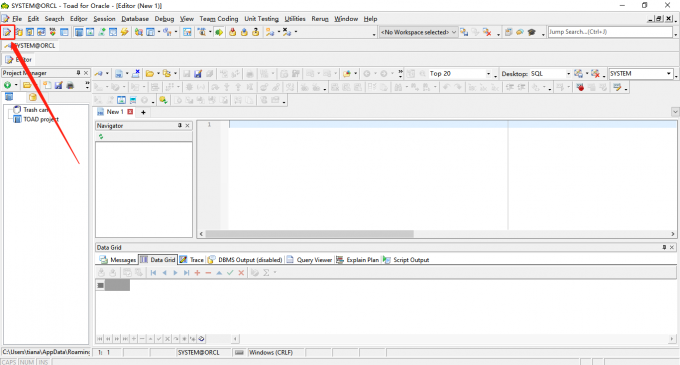
Task: Expand the Top 20 dropdown
Action: click(488, 74)
